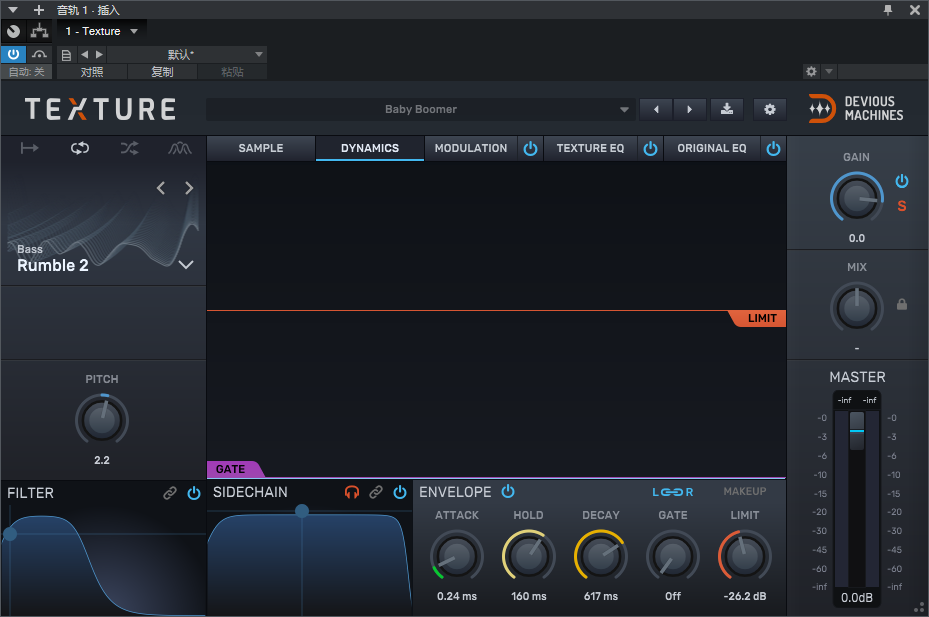929x617 pixels.
Task: Expand the Rumble 2 sample list chevron
Action: (x=186, y=265)
